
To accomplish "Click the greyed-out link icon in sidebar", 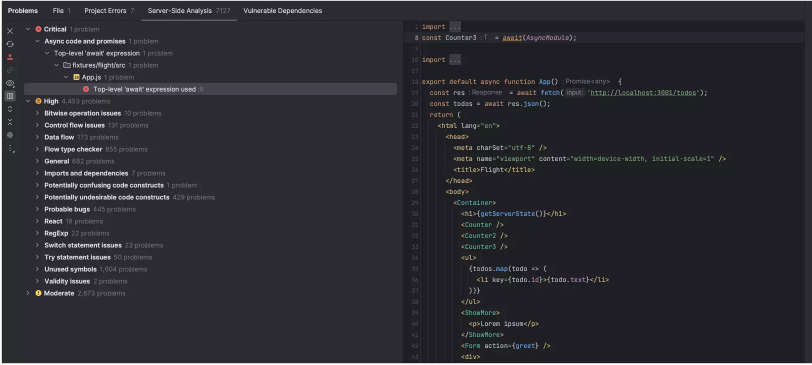I will click(10, 70).
